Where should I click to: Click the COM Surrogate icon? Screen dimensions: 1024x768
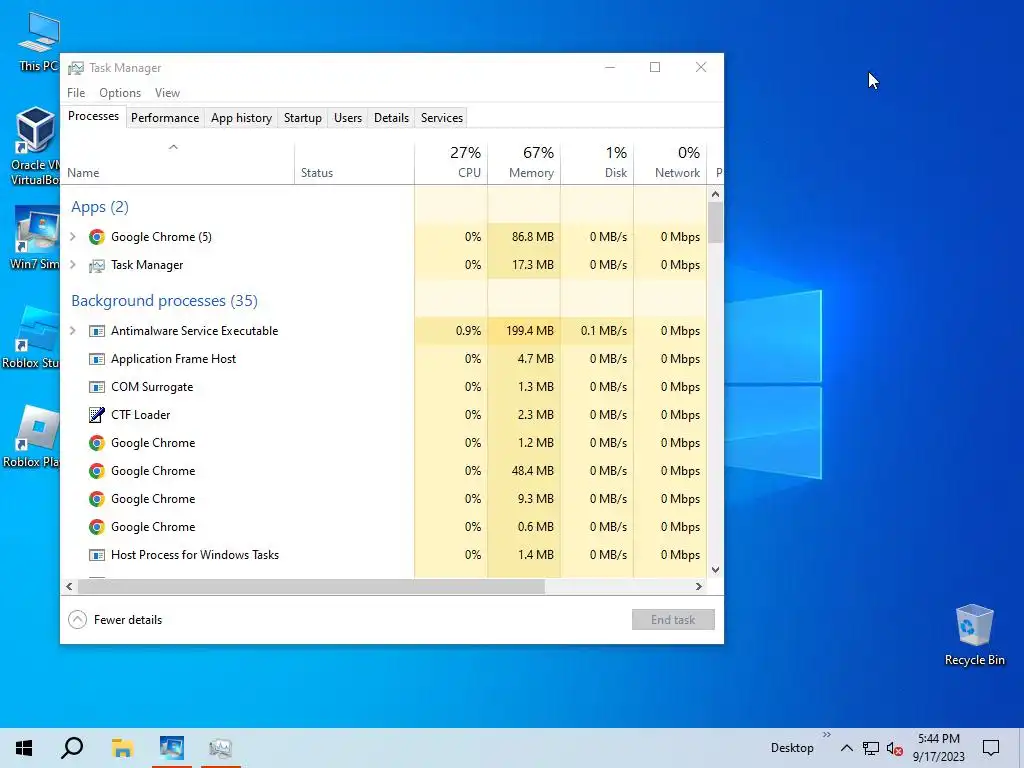click(x=97, y=387)
